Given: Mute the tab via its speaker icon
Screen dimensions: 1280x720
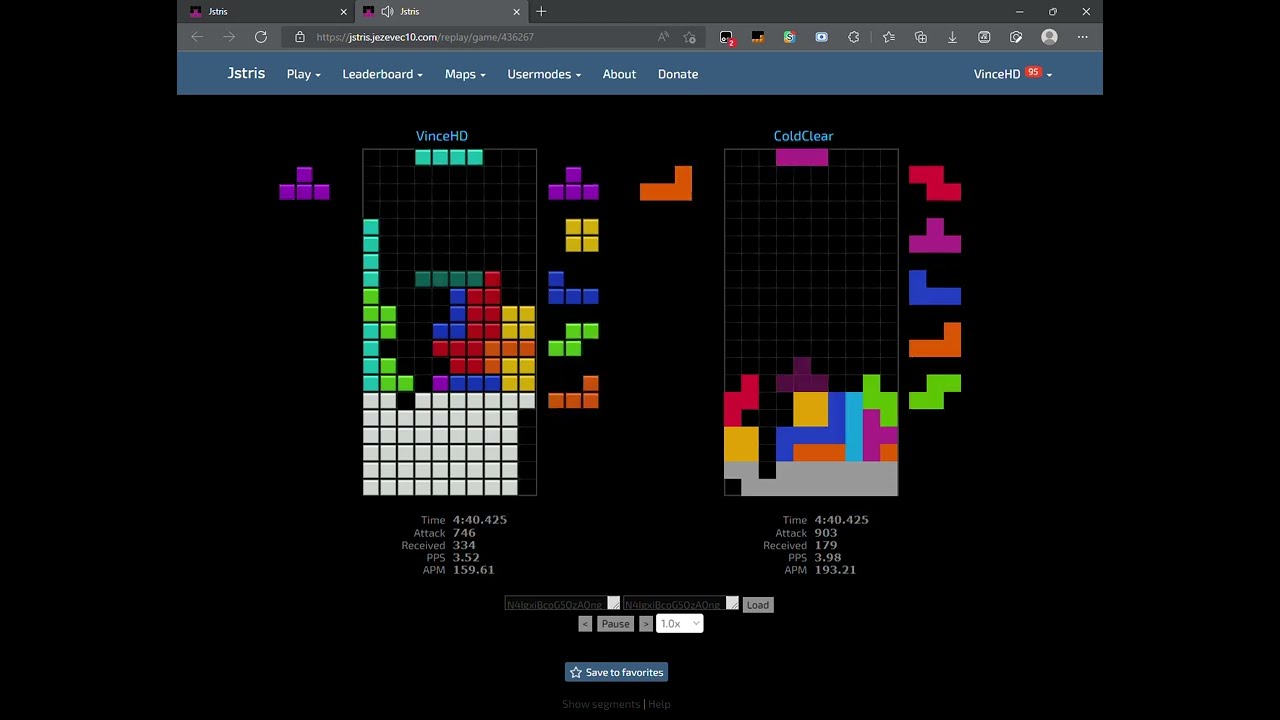Looking at the screenshot, I should 387,12.
